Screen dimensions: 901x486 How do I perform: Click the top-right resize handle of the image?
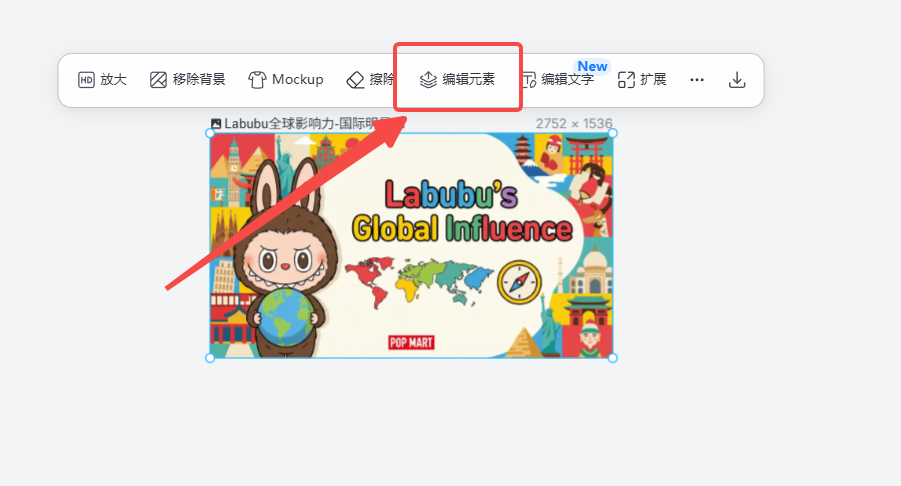click(613, 133)
